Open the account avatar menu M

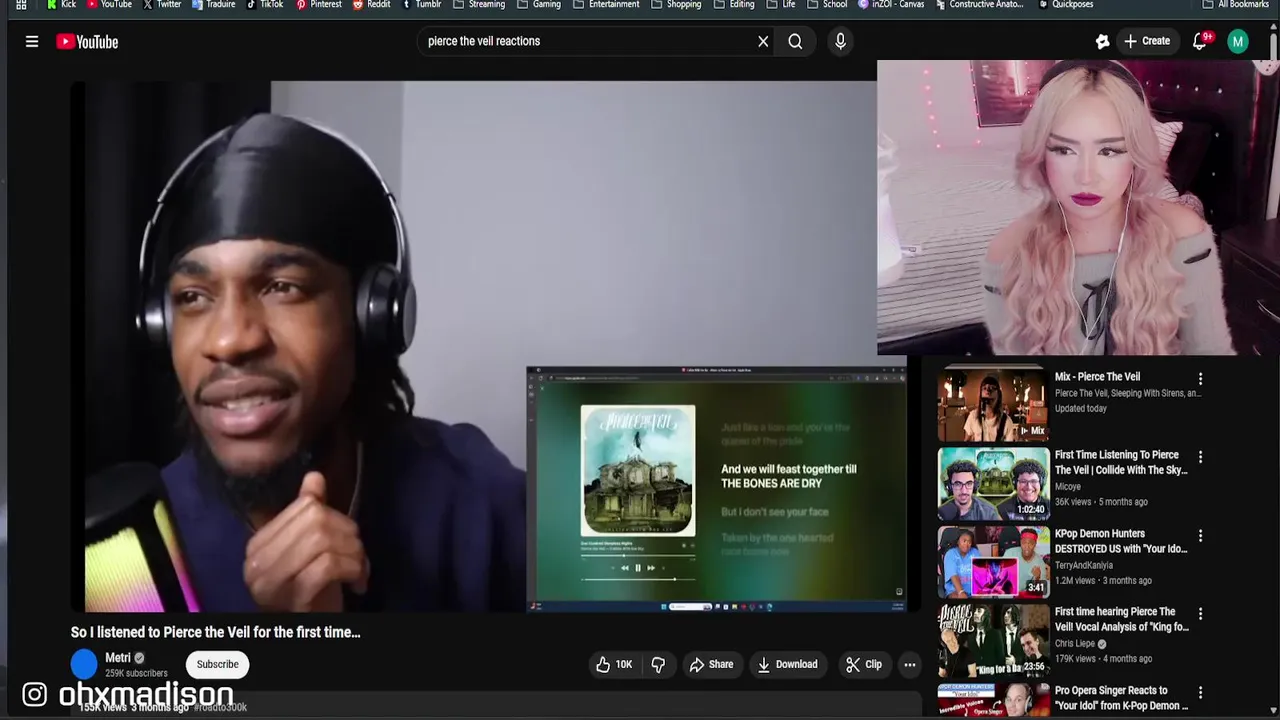pos(1238,41)
